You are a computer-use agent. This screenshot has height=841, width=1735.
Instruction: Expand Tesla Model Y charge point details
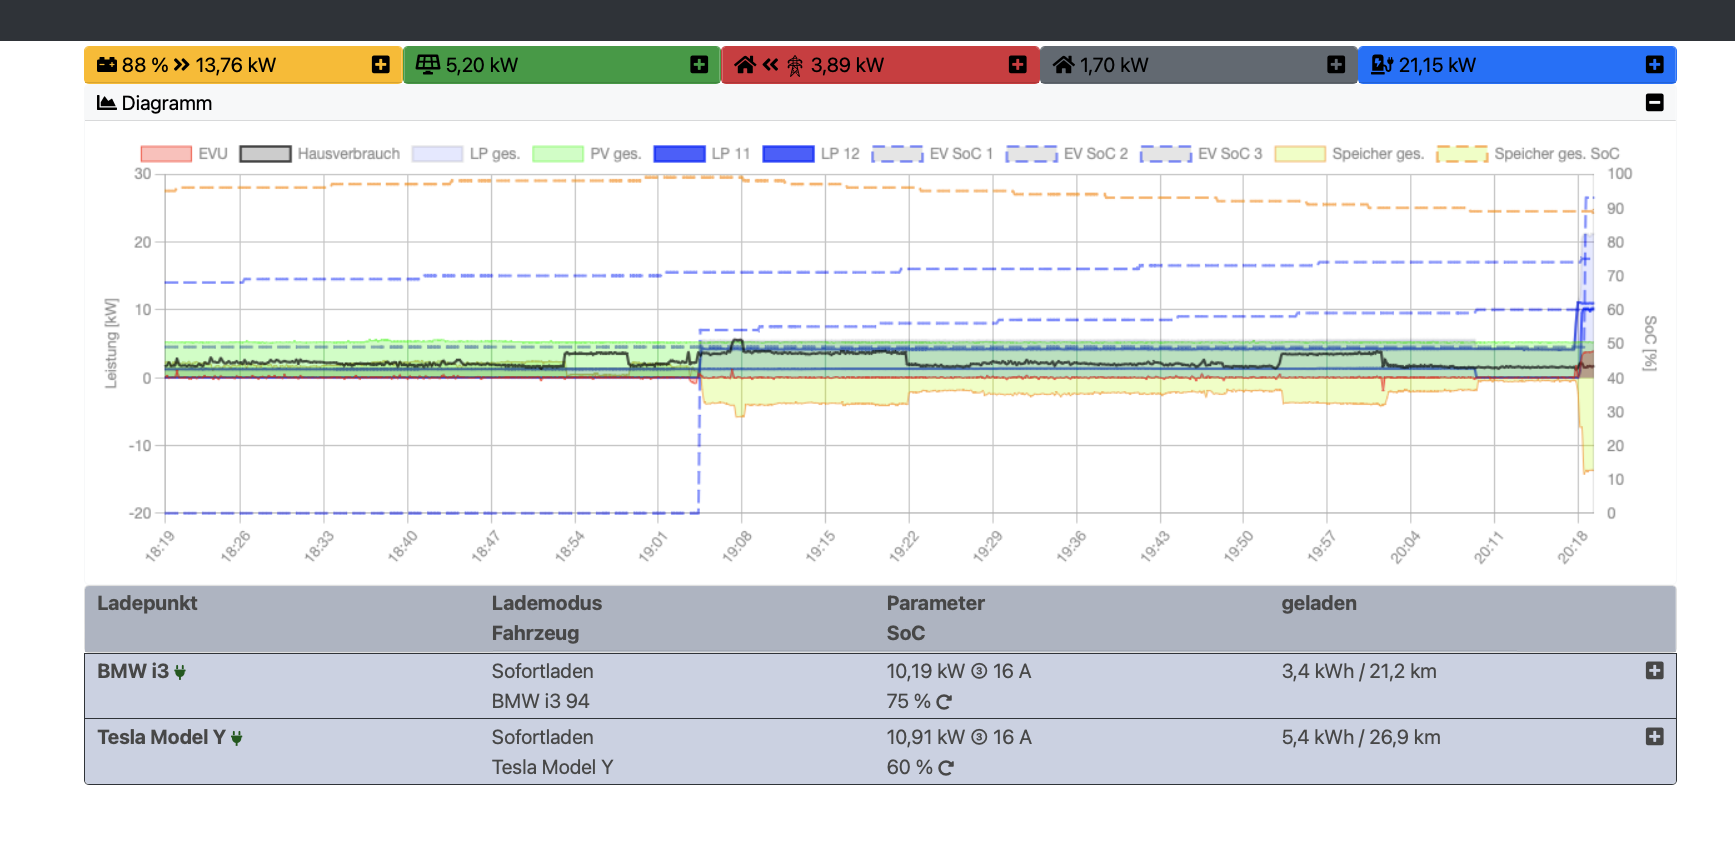click(x=1654, y=737)
